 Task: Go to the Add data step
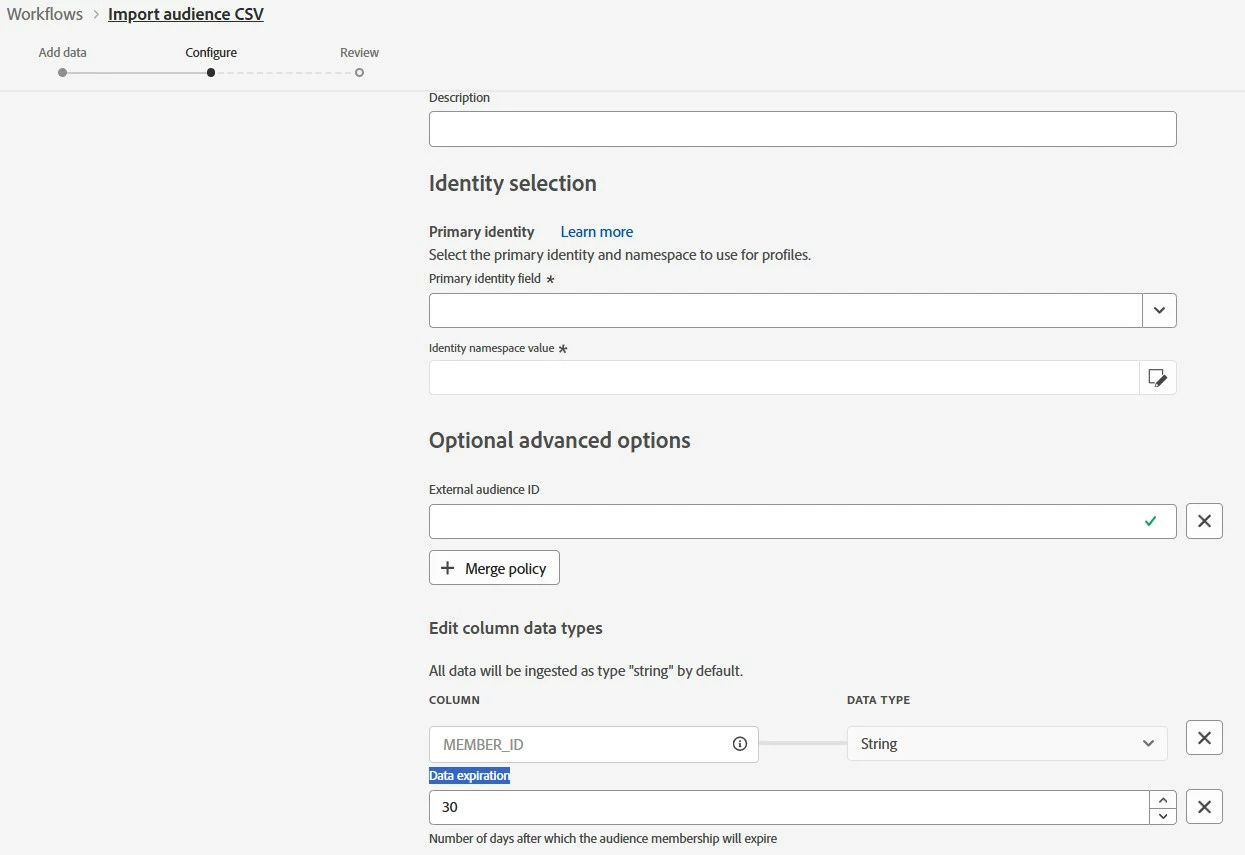[x=63, y=72]
